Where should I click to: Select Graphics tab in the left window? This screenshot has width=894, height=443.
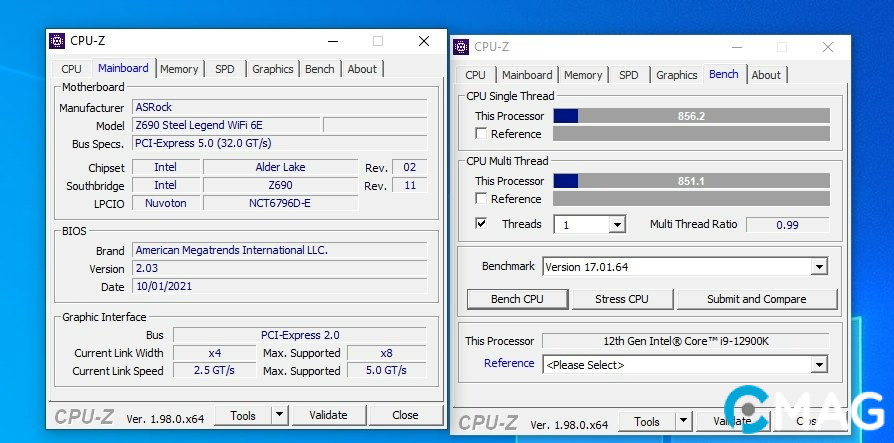(x=272, y=69)
